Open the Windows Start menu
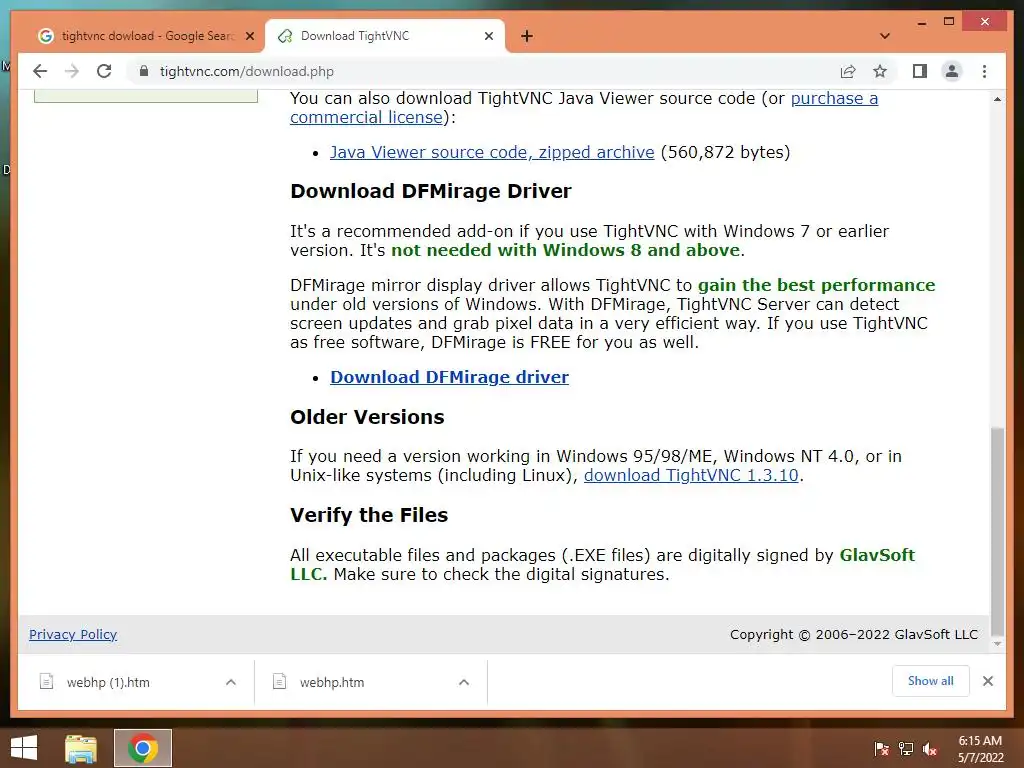This screenshot has width=1024, height=768. 24,748
